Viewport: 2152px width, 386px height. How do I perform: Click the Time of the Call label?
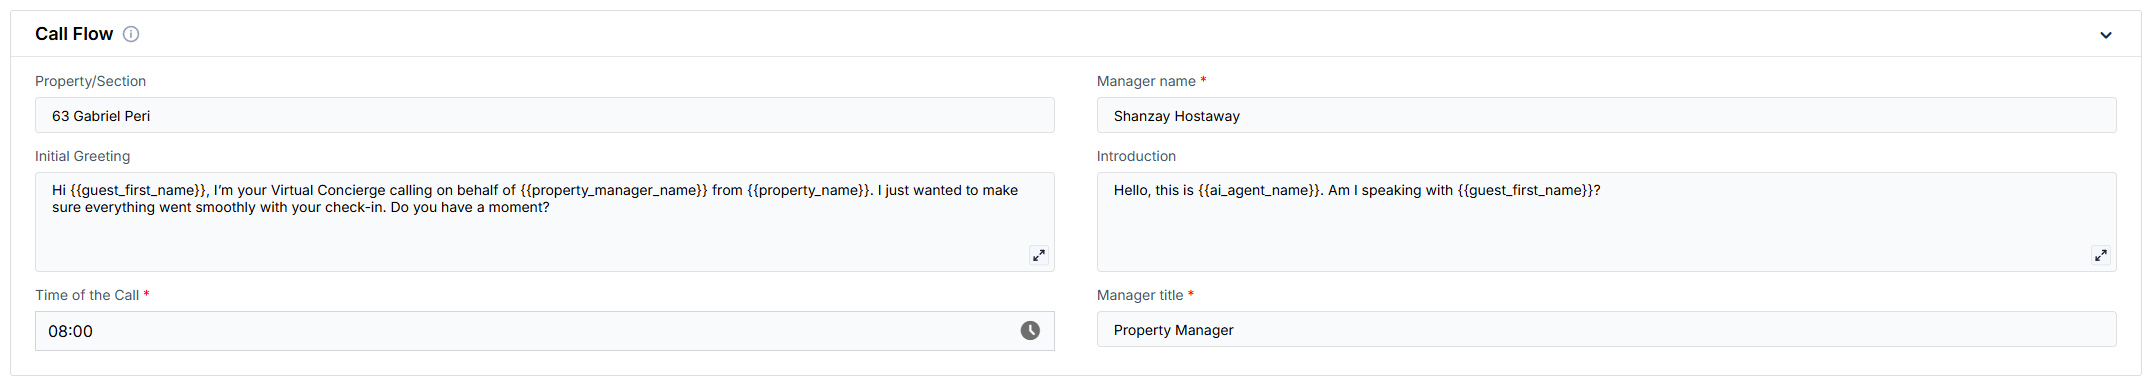[x=87, y=295]
